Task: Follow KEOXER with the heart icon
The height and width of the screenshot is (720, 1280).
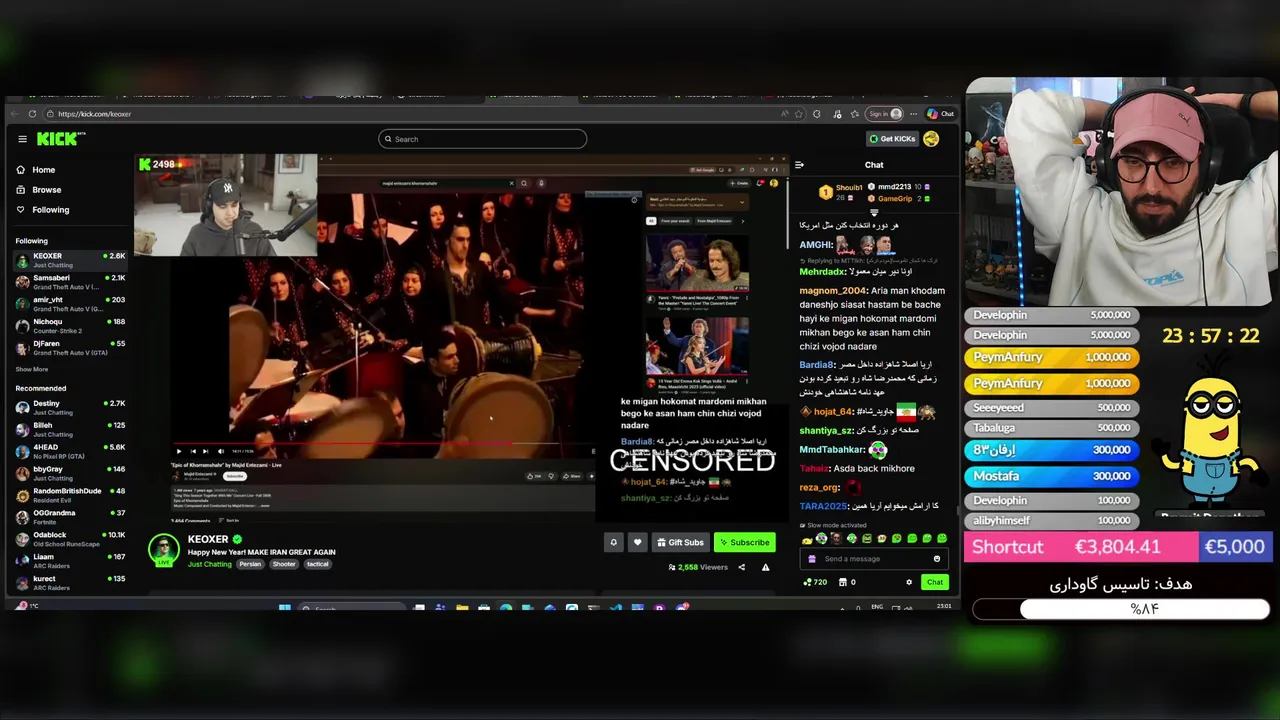Action: point(637,542)
